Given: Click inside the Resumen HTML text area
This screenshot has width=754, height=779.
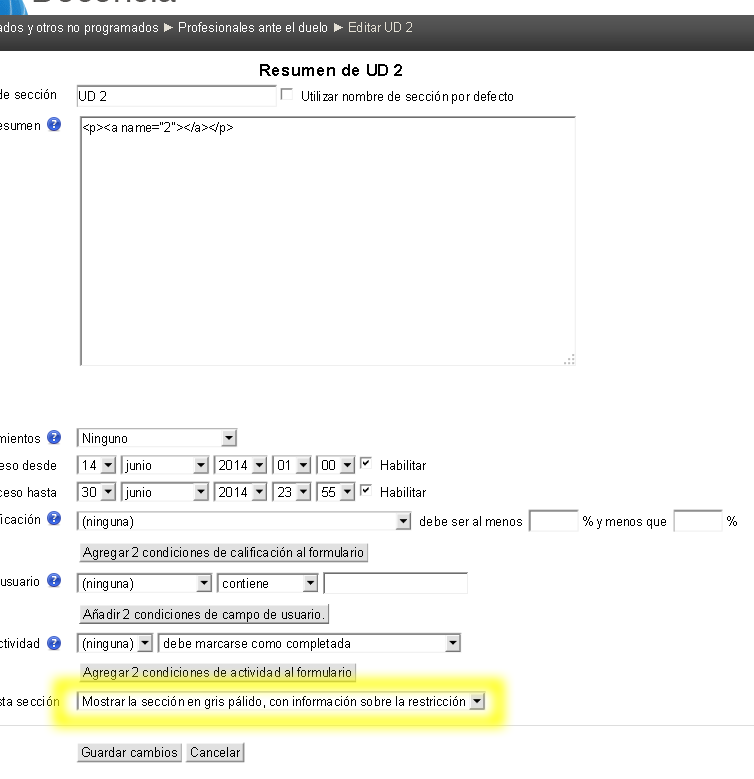Looking at the screenshot, I should [328, 241].
